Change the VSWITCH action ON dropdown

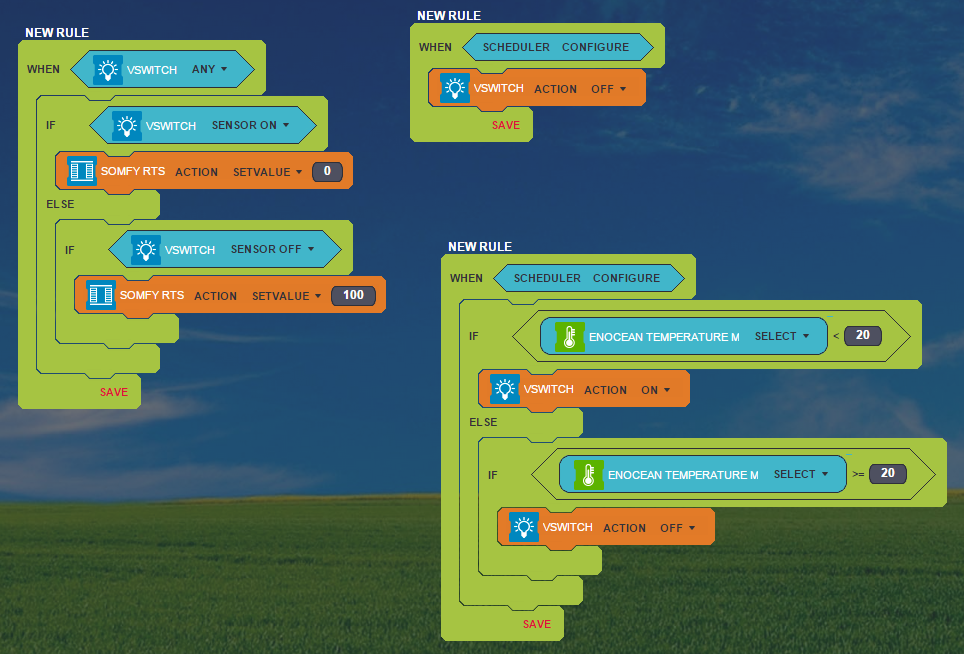[x=655, y=390]
